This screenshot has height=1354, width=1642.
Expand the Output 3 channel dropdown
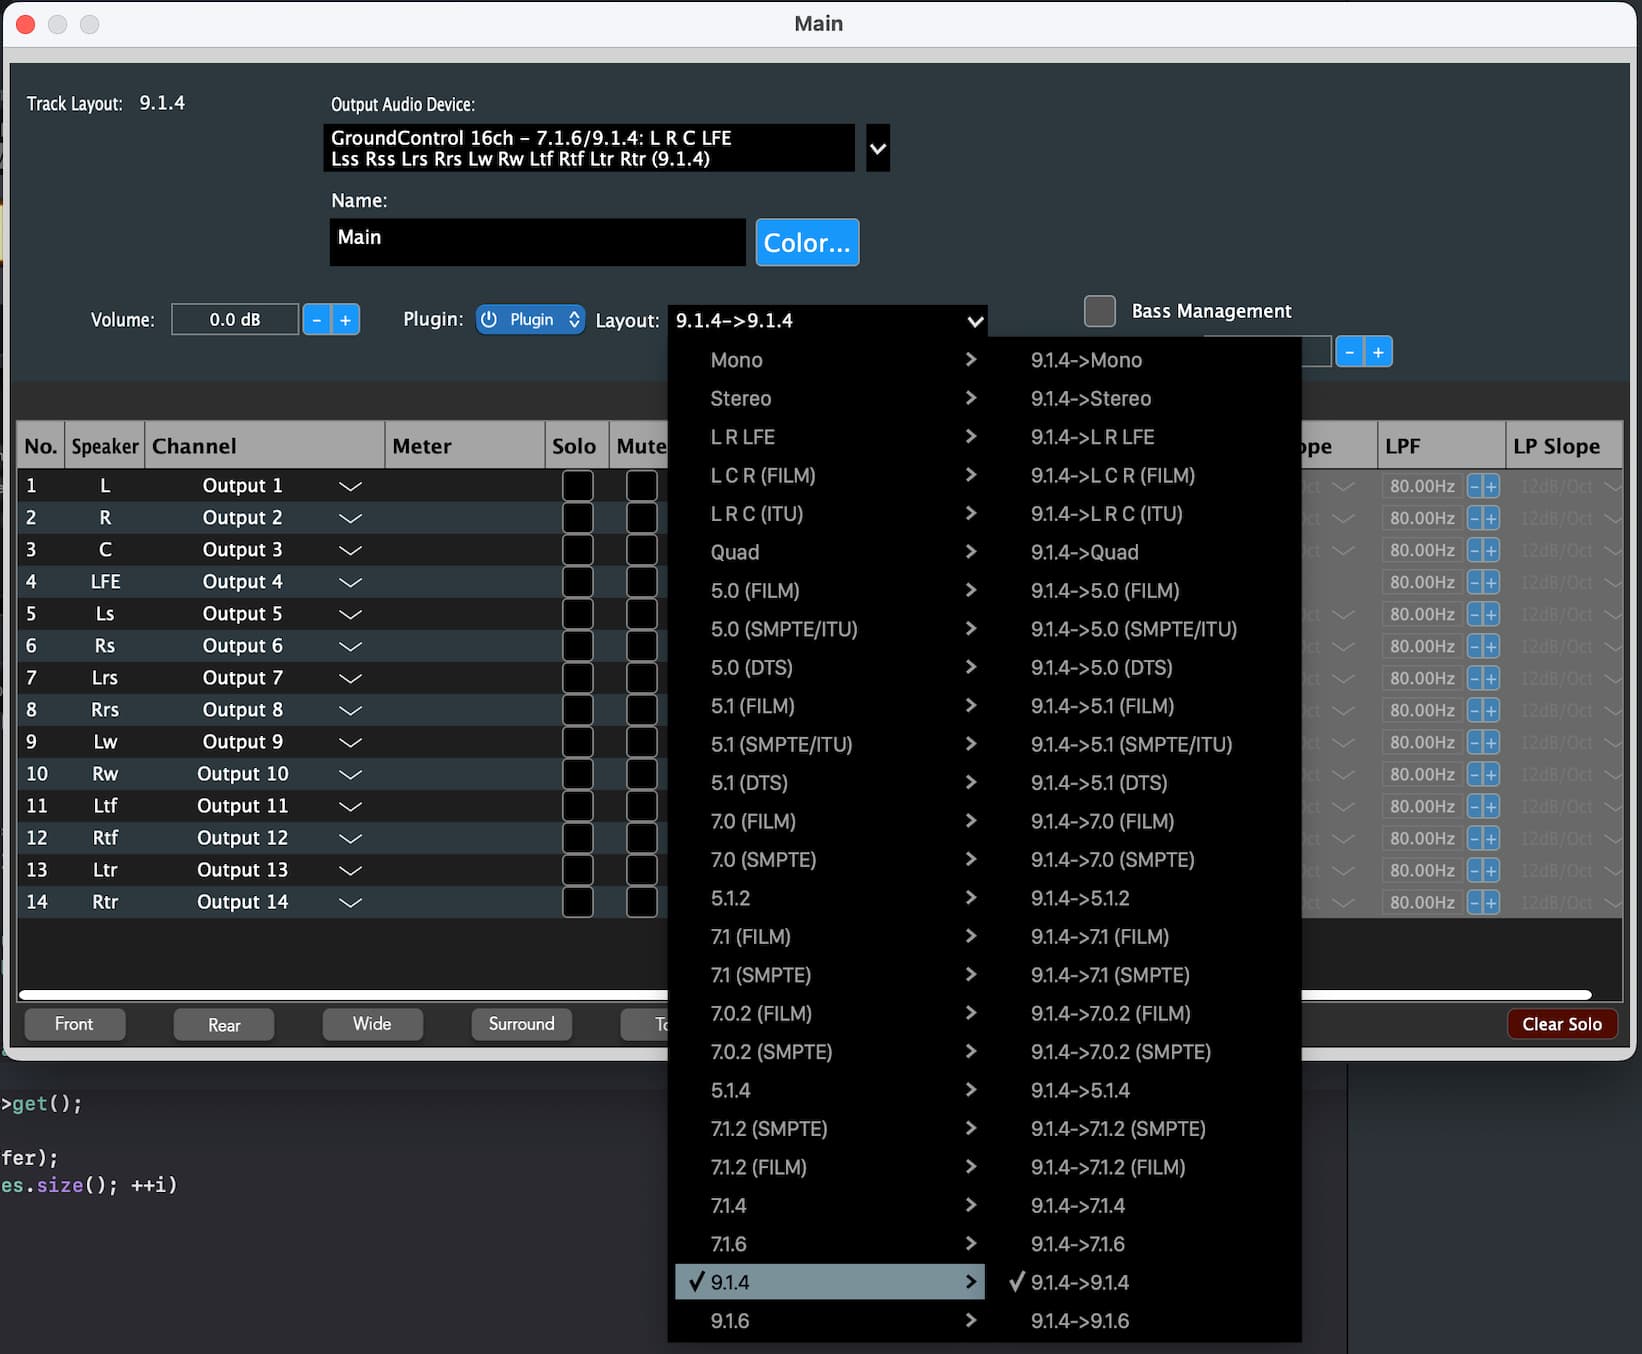pos(350,551)
